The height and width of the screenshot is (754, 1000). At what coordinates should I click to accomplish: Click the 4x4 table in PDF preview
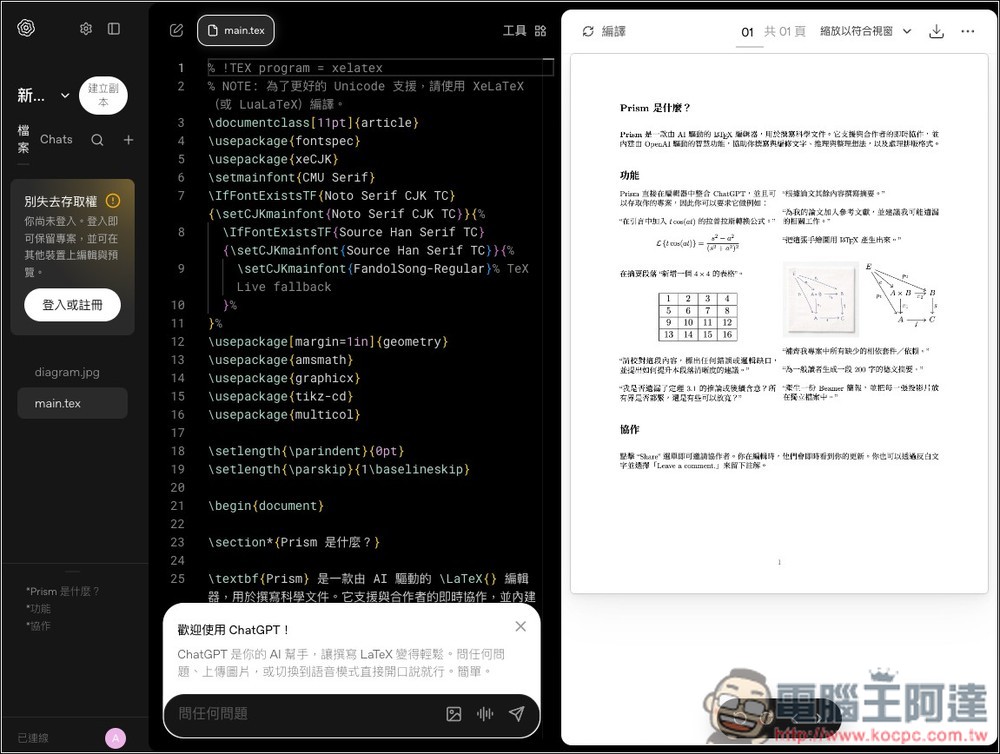point(698,316)
